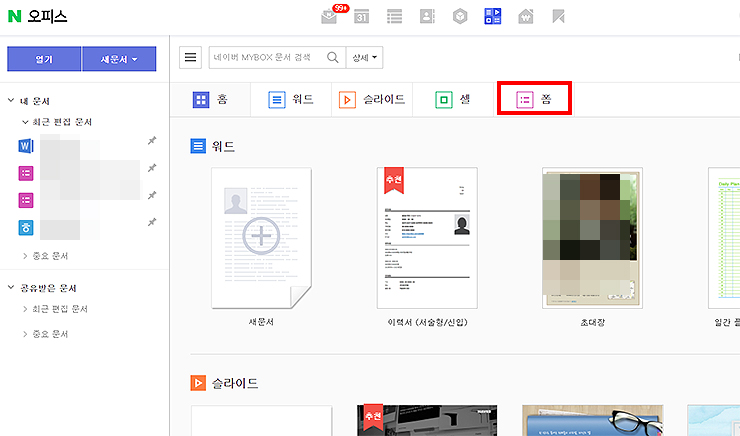The image size is (740, 436).
Task: Click the Naver N logo
Action: pyautogui.click(x=15, y=17)
